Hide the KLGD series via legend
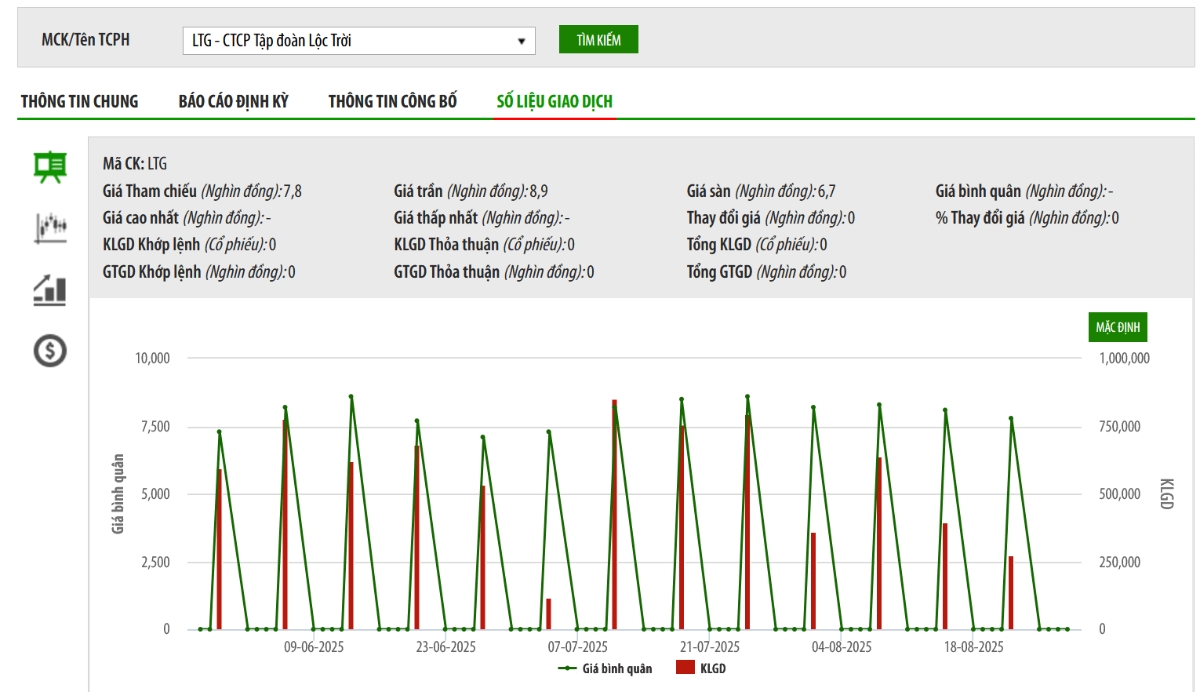The width and height of the screenshot is (1200, 692). 699,668
